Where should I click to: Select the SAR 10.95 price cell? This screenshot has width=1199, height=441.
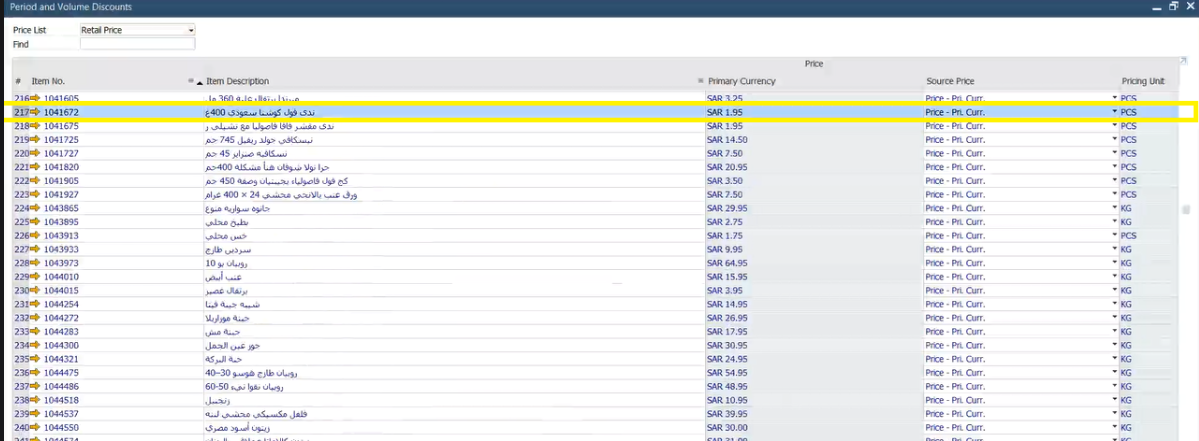814,401
